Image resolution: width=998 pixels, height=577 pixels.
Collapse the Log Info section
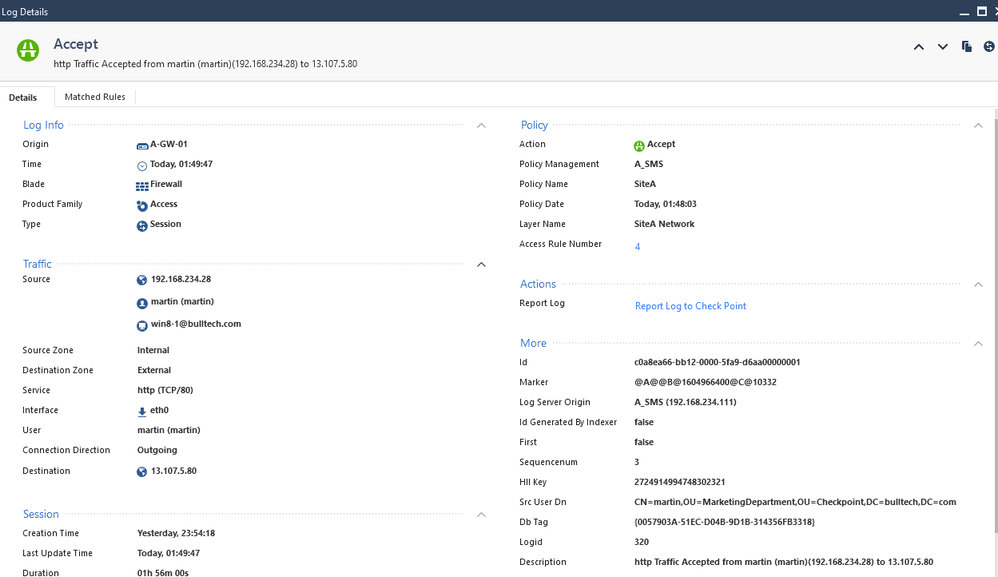tap(481, 126)
